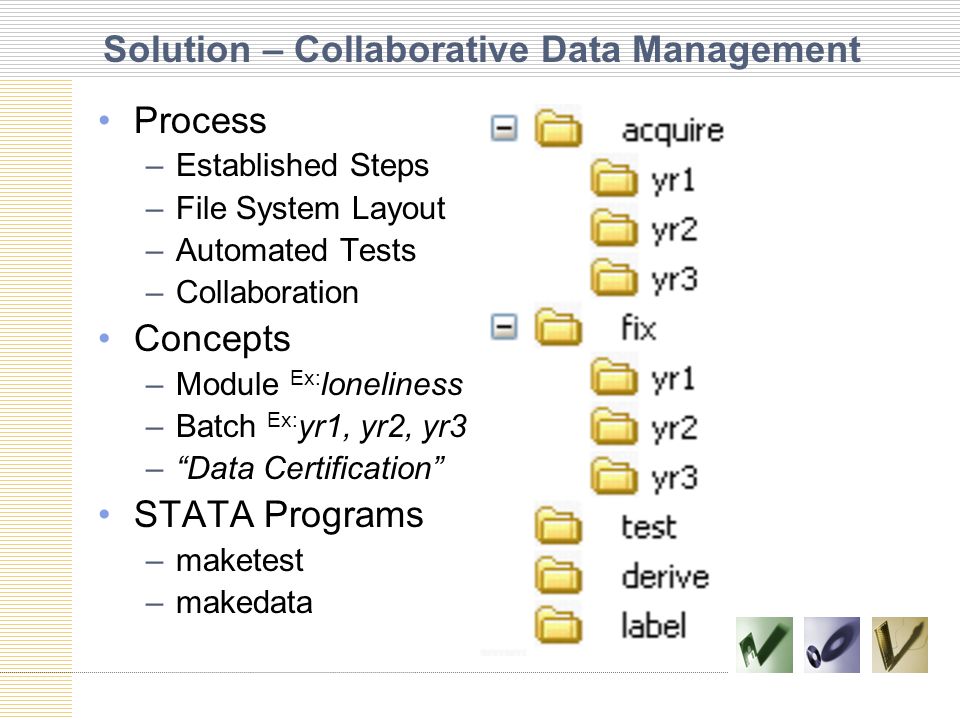Select the fix folder icon
This screenshot has width=960, height=720.
(558, 326)
